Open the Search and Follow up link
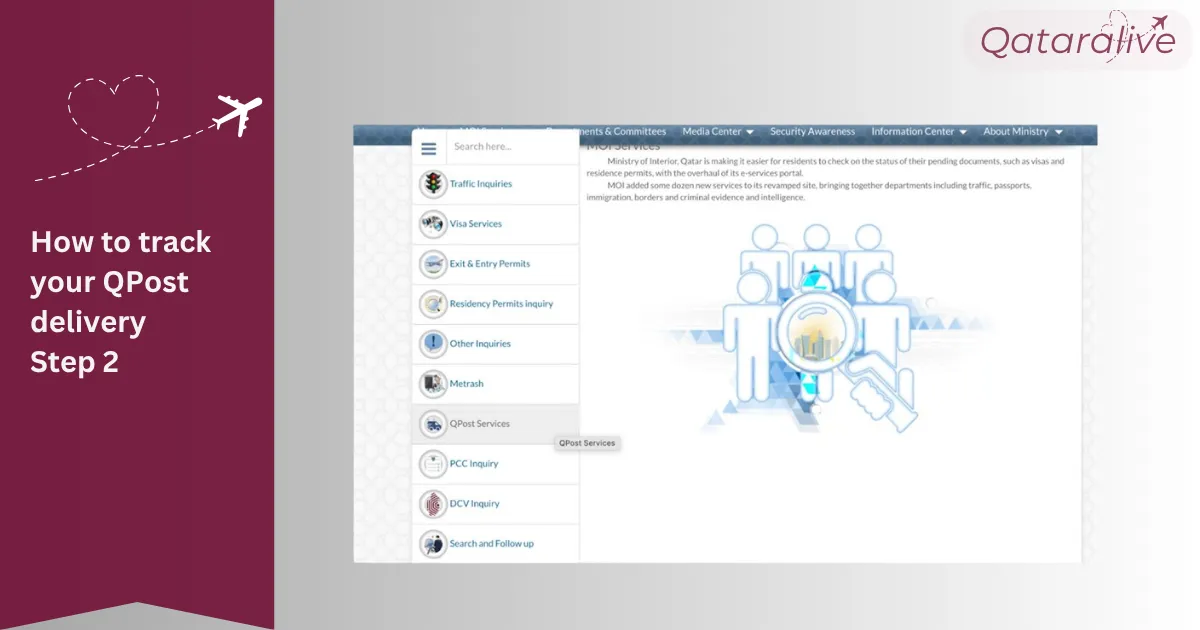 pyautogui.click(x=492, y=544)
